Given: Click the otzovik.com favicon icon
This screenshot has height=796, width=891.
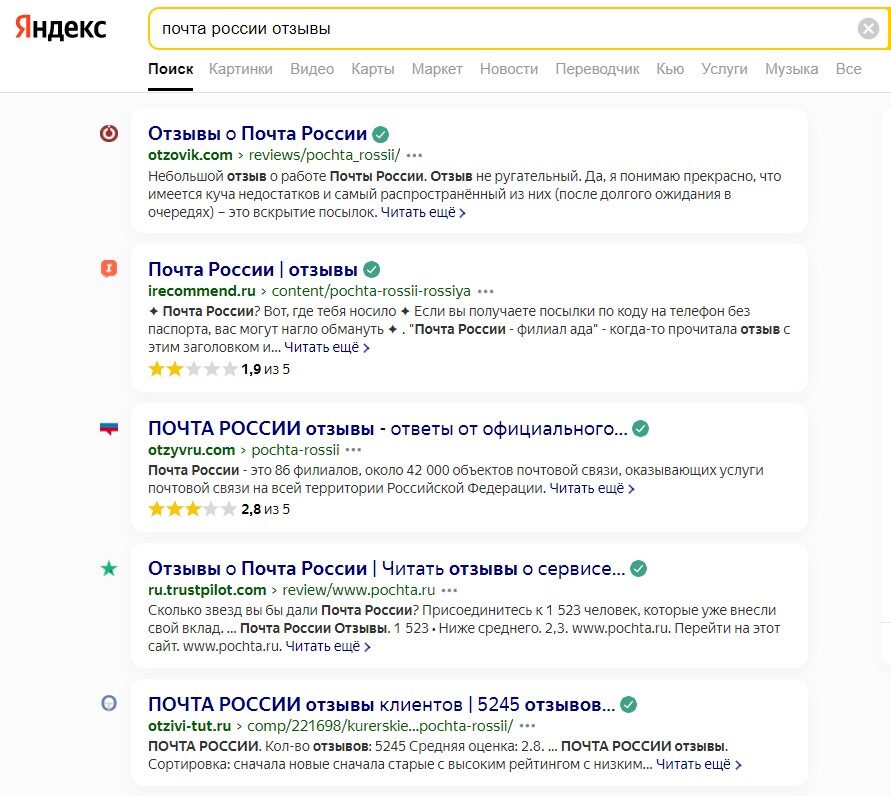Looking at the screenshot, I should click(109, 133).
